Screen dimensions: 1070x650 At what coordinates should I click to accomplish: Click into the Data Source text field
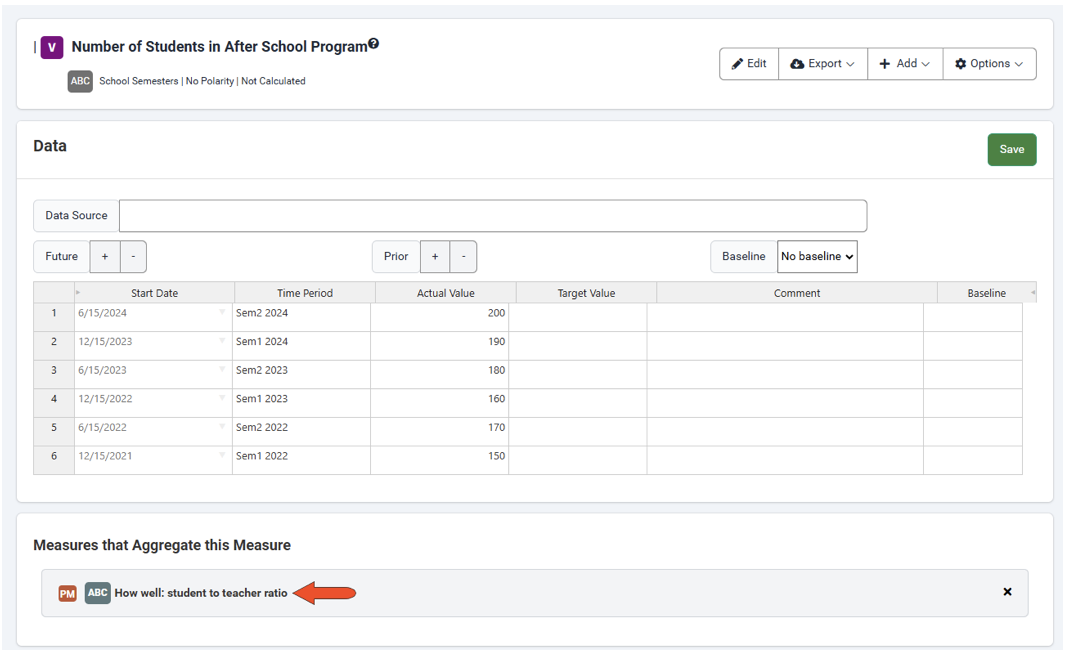492,216
